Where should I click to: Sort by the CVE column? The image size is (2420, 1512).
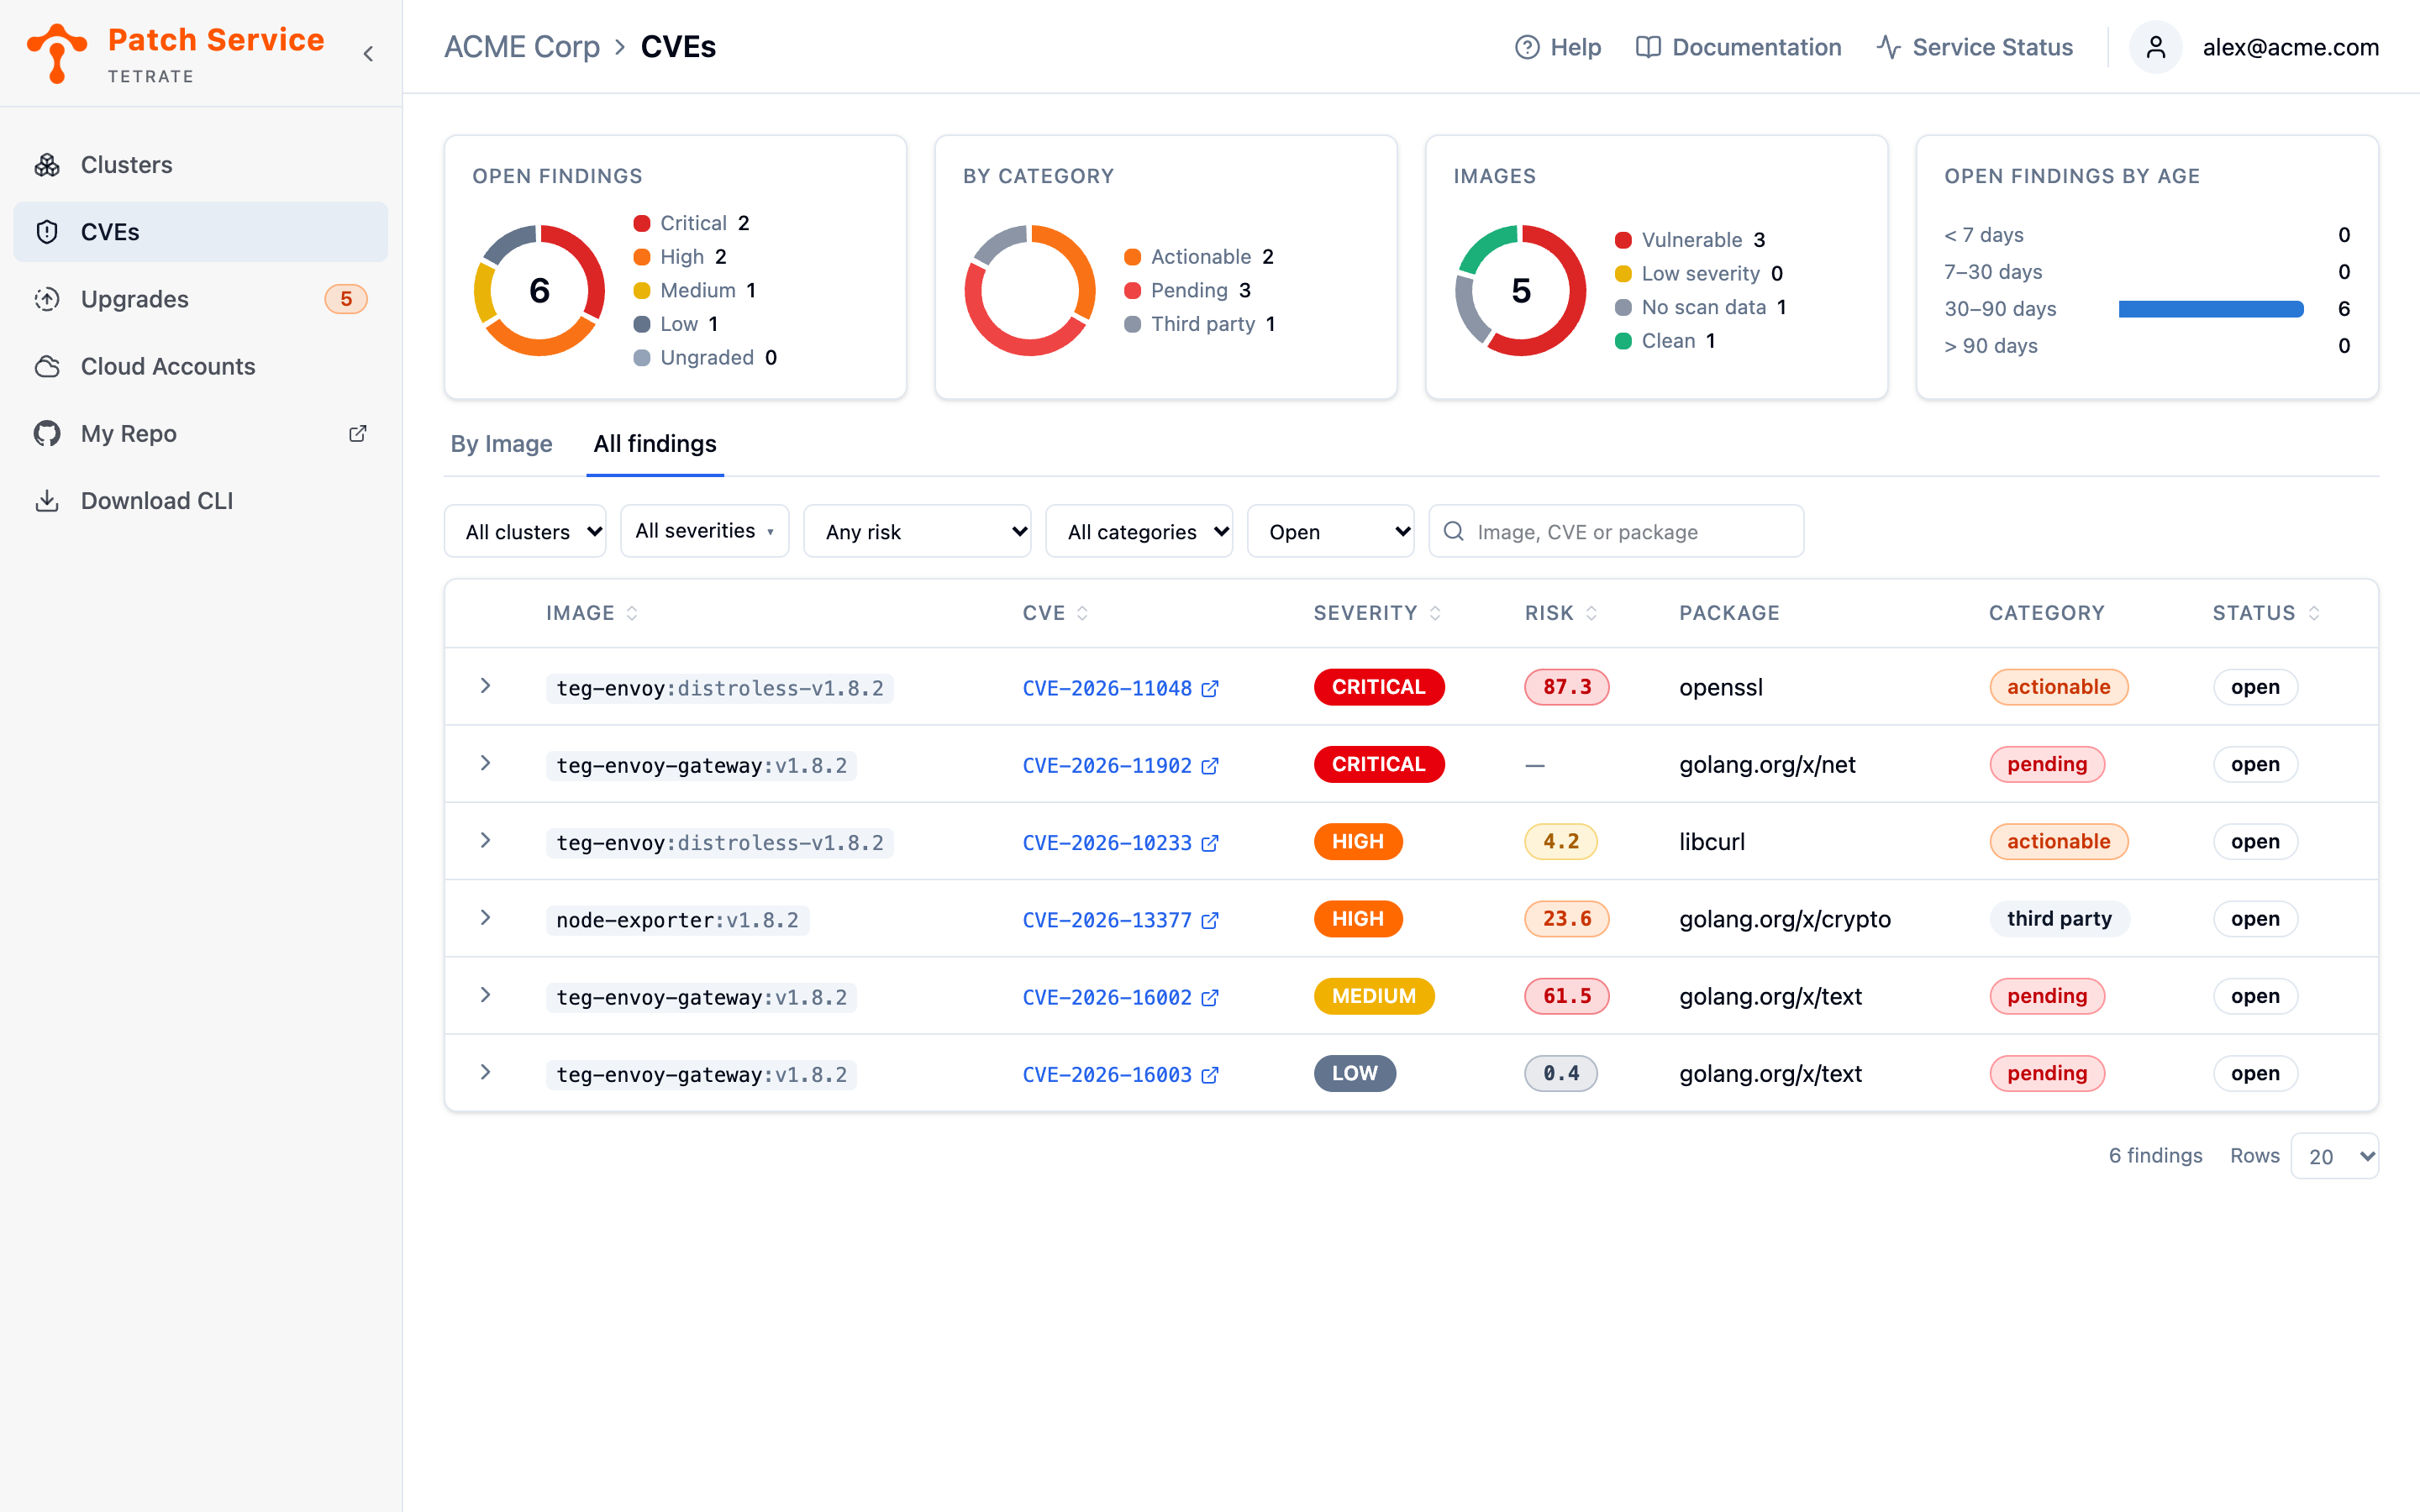(x=1055, y=613)
